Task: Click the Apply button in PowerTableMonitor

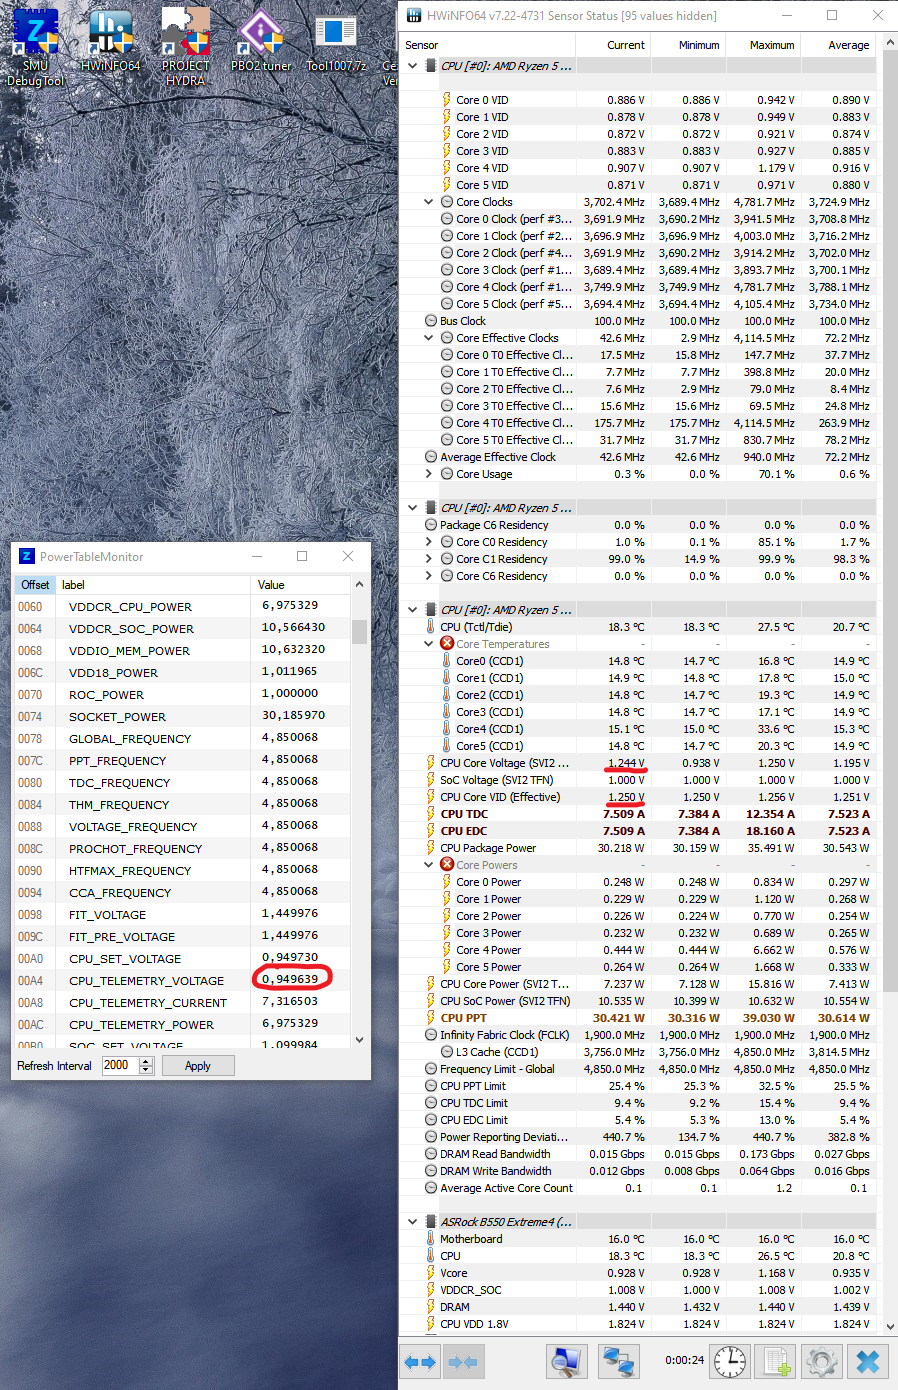Action: coord(198,1066)
